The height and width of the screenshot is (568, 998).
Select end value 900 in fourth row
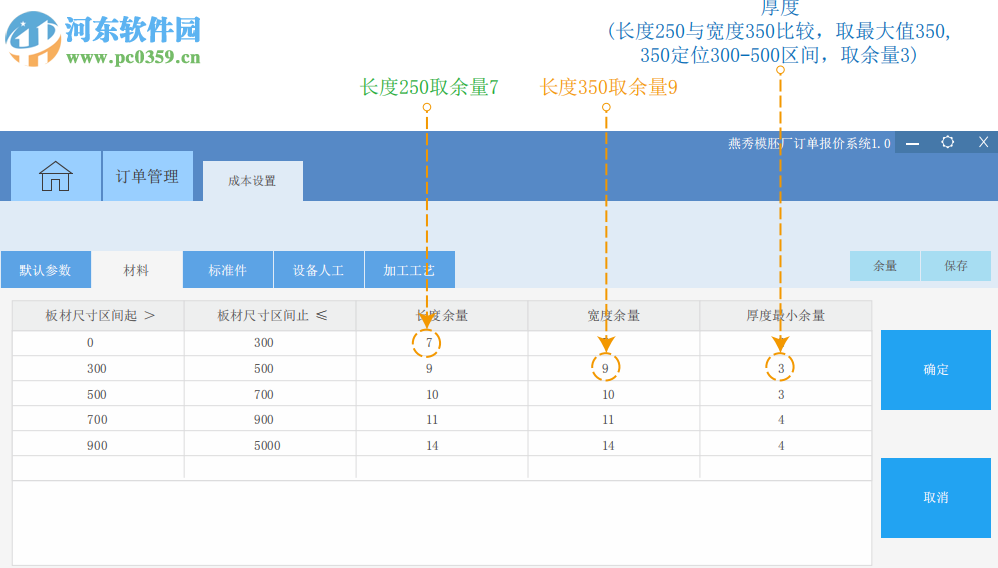(x=271, y=419)
